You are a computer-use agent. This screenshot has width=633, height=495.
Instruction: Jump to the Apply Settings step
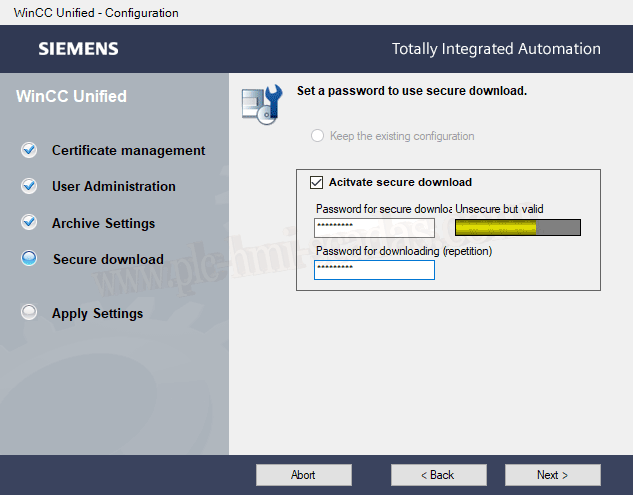point(97,313)
